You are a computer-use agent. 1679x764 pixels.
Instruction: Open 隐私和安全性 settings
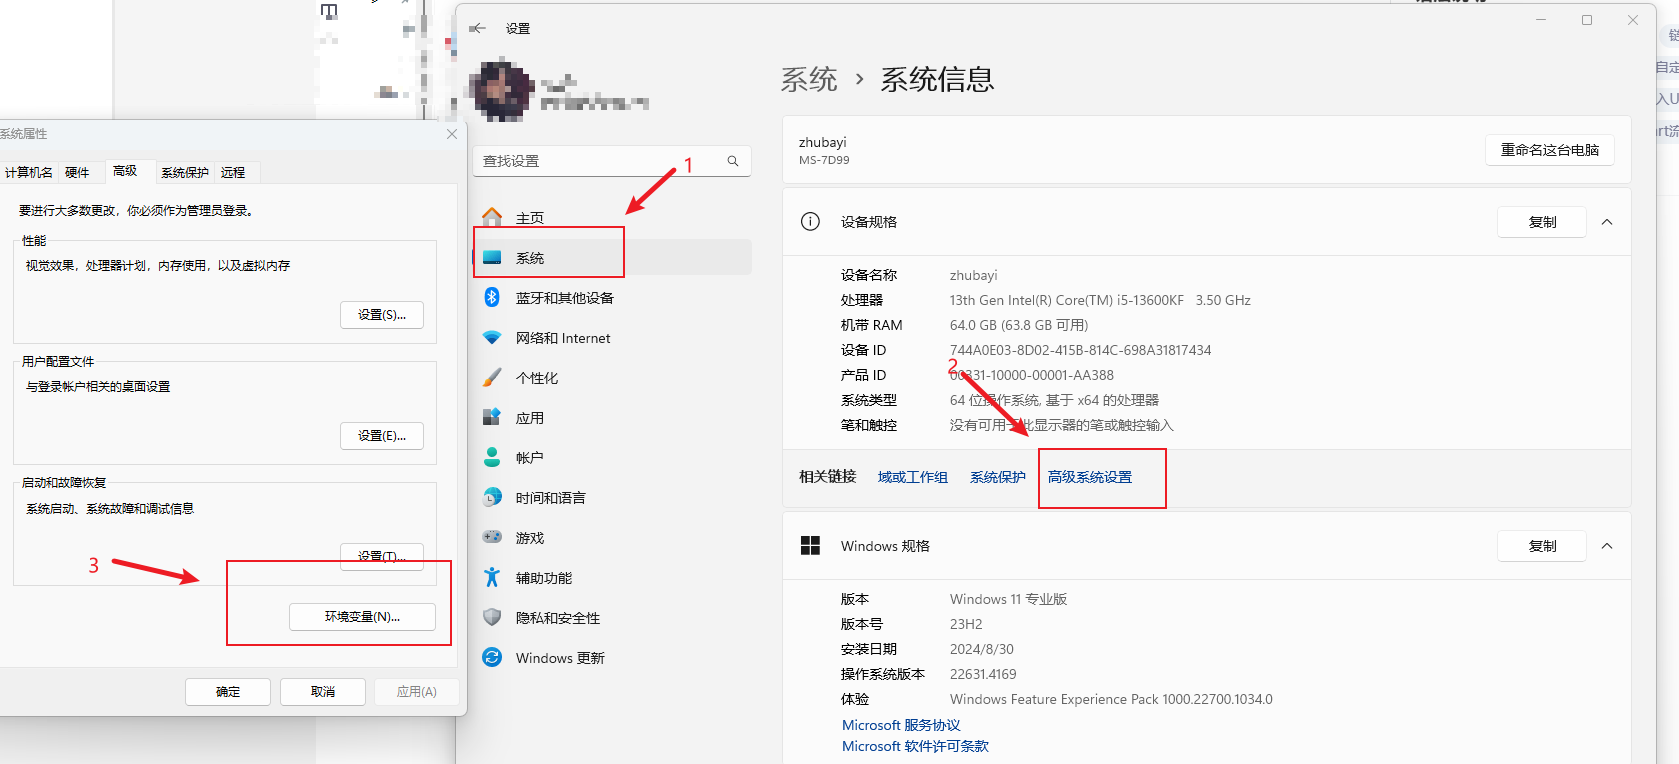pos(612,618)
